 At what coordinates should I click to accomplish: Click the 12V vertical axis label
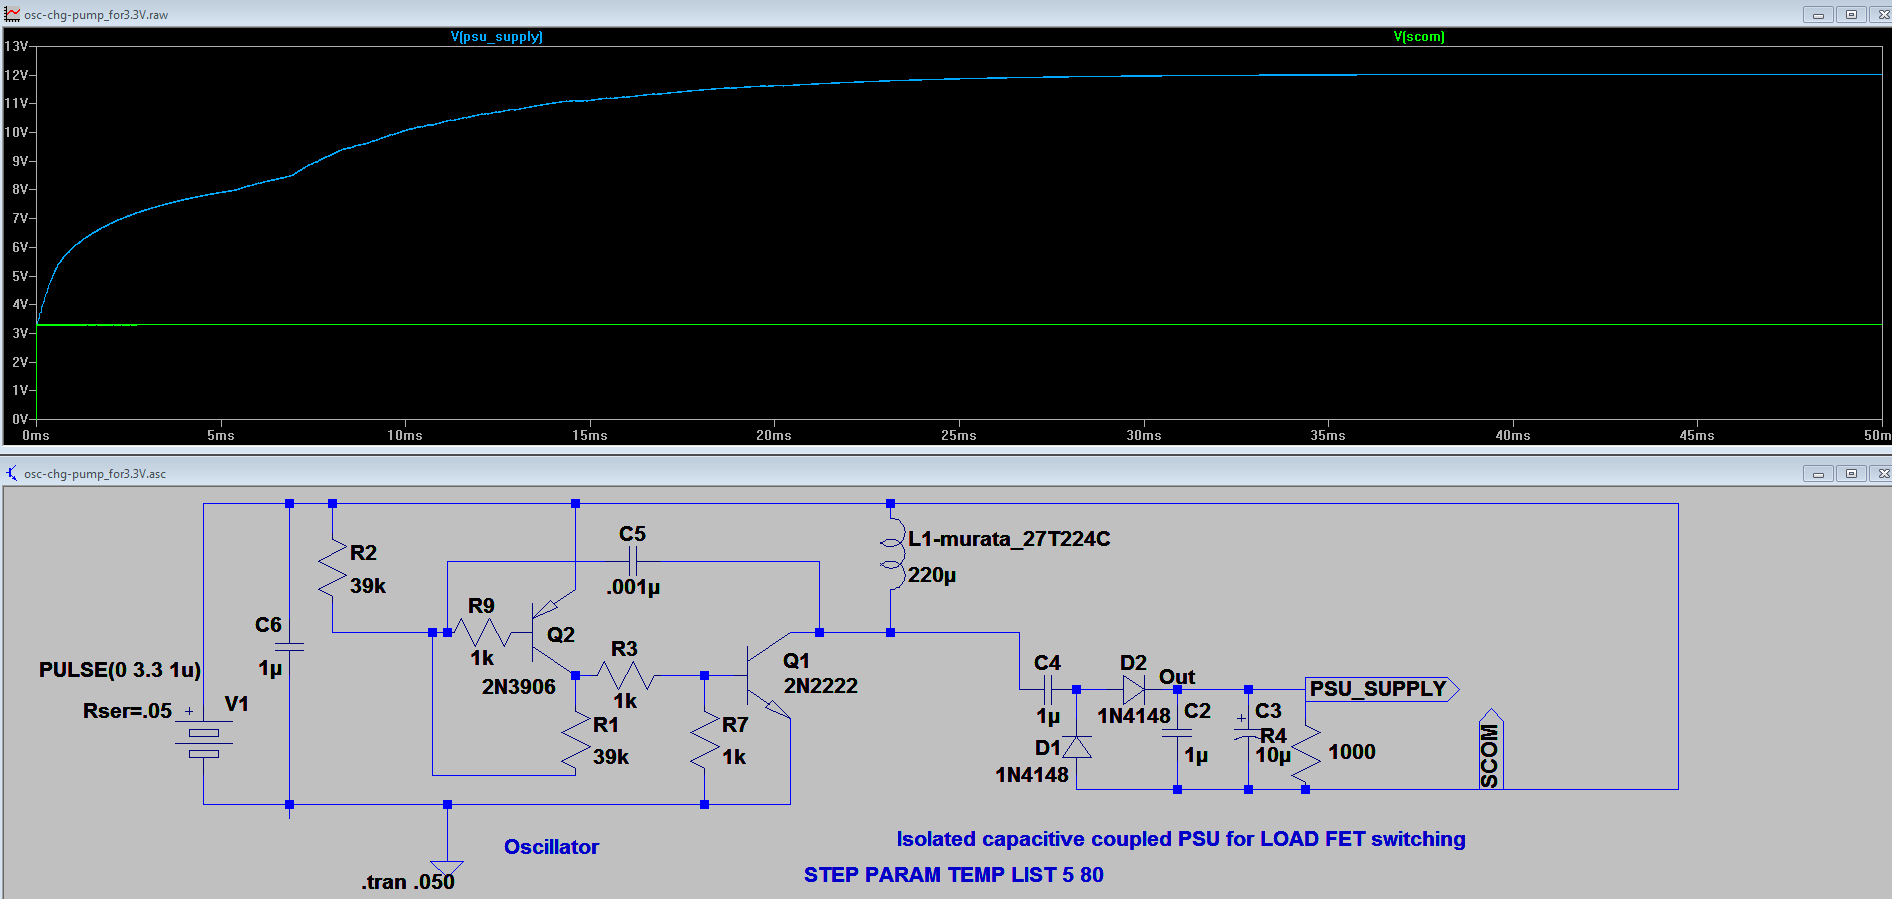(16, 75)
